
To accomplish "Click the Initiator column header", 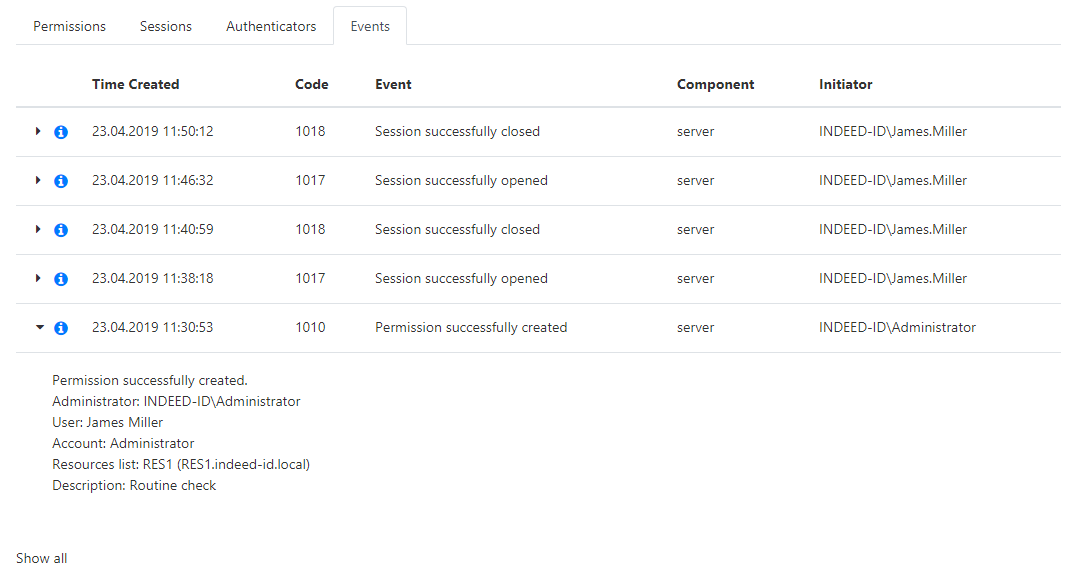I will (x=846, y=84).
